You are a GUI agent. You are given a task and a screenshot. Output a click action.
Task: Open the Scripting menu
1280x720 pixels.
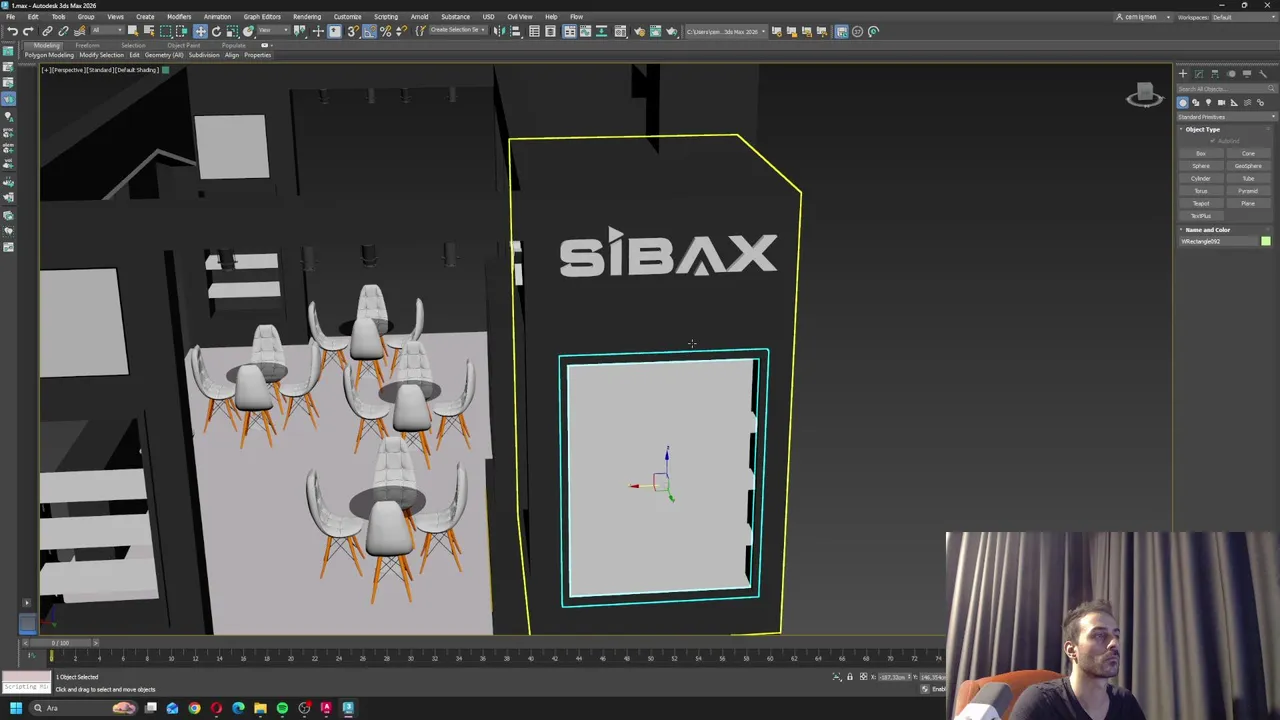(x=385, y=17)
